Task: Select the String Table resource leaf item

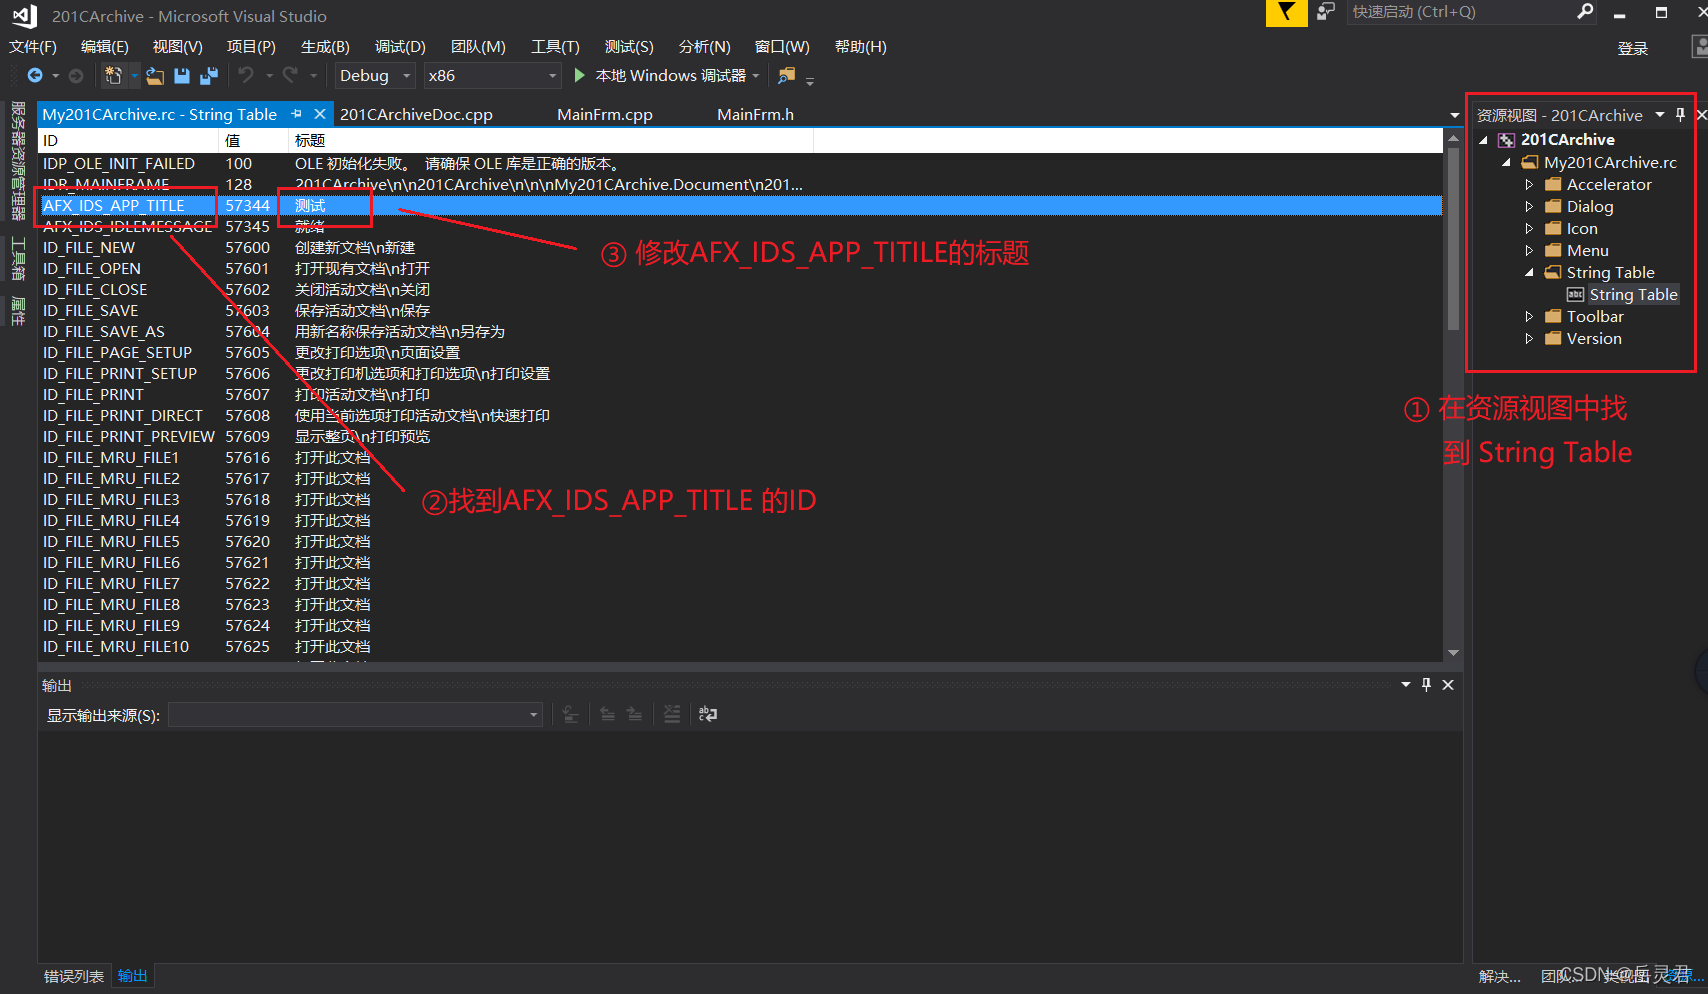Action: [x=1633, y=295]
